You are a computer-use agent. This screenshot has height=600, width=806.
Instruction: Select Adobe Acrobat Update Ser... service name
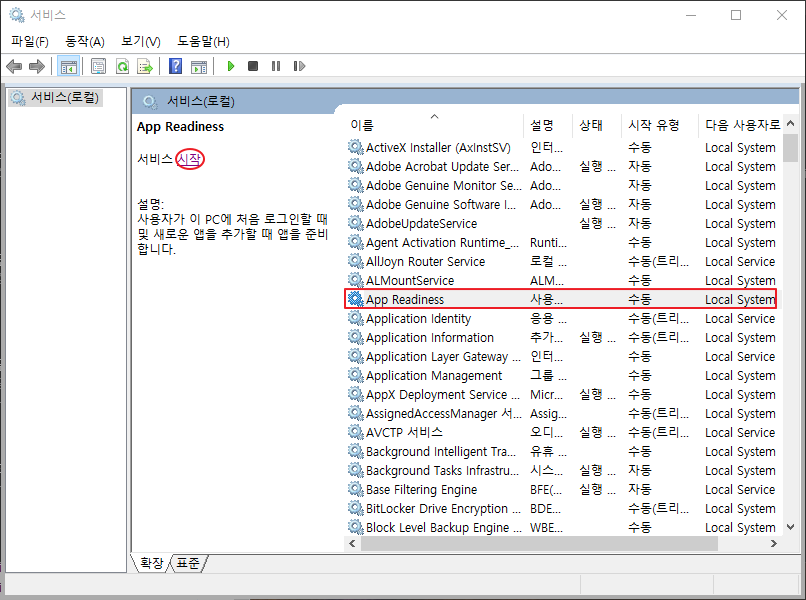coord(442,166)
